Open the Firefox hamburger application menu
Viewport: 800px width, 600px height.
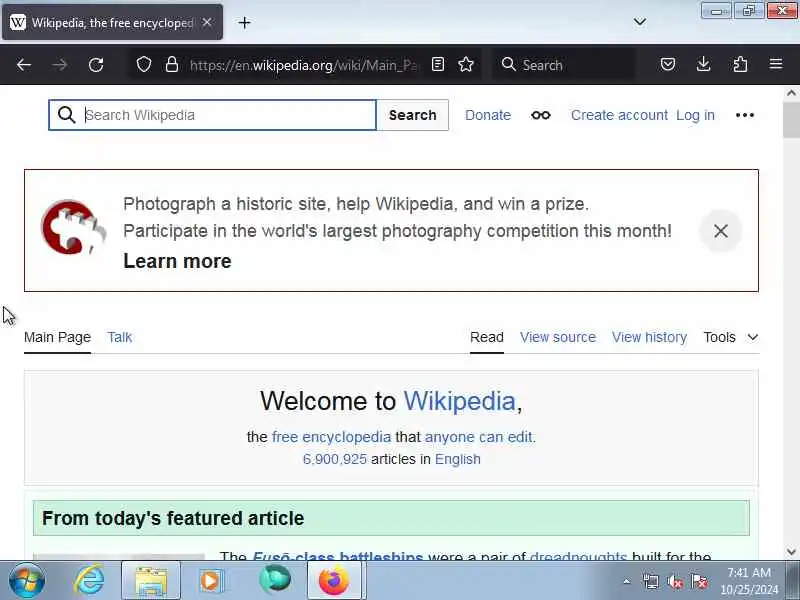click(776, 64)
